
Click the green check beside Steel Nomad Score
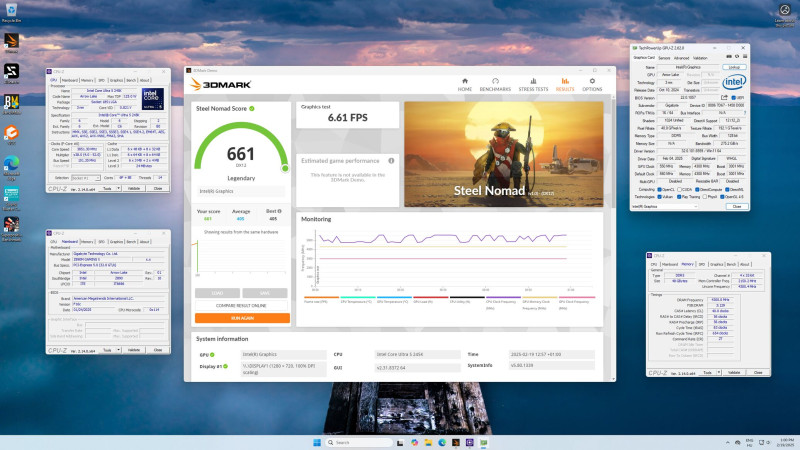[x=252, y=108]
